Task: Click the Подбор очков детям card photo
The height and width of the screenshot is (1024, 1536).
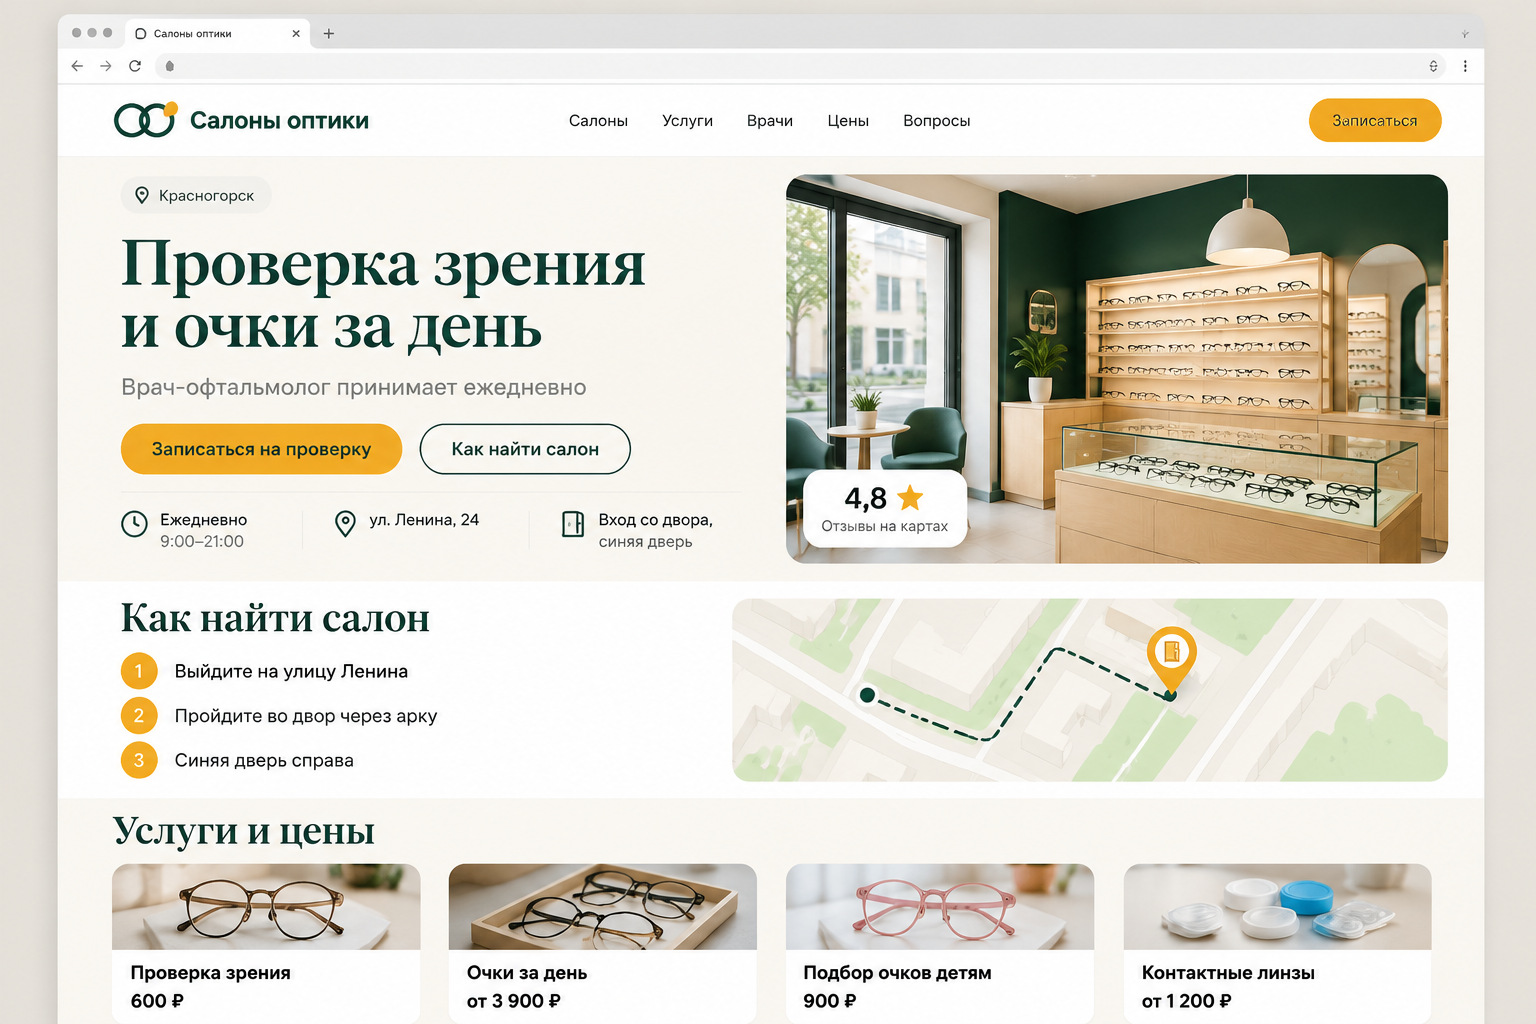Action: [x=940, y=907]
